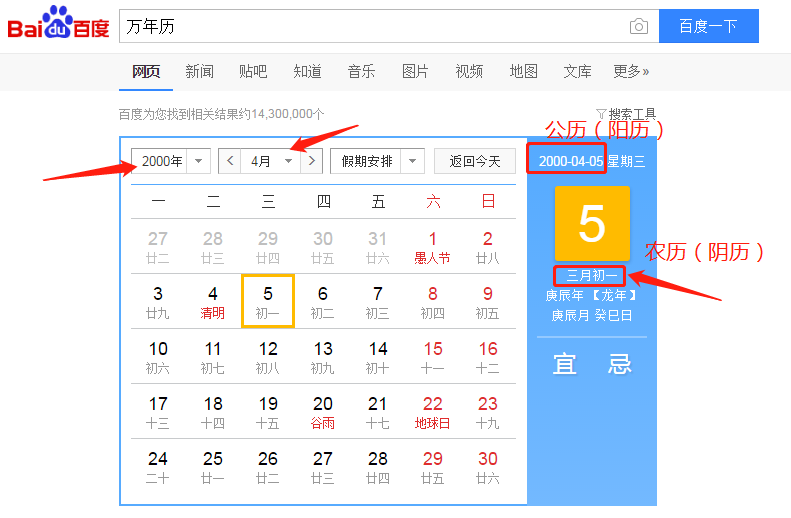Switch to 贴吧 tab

click(x=253, y=72)
